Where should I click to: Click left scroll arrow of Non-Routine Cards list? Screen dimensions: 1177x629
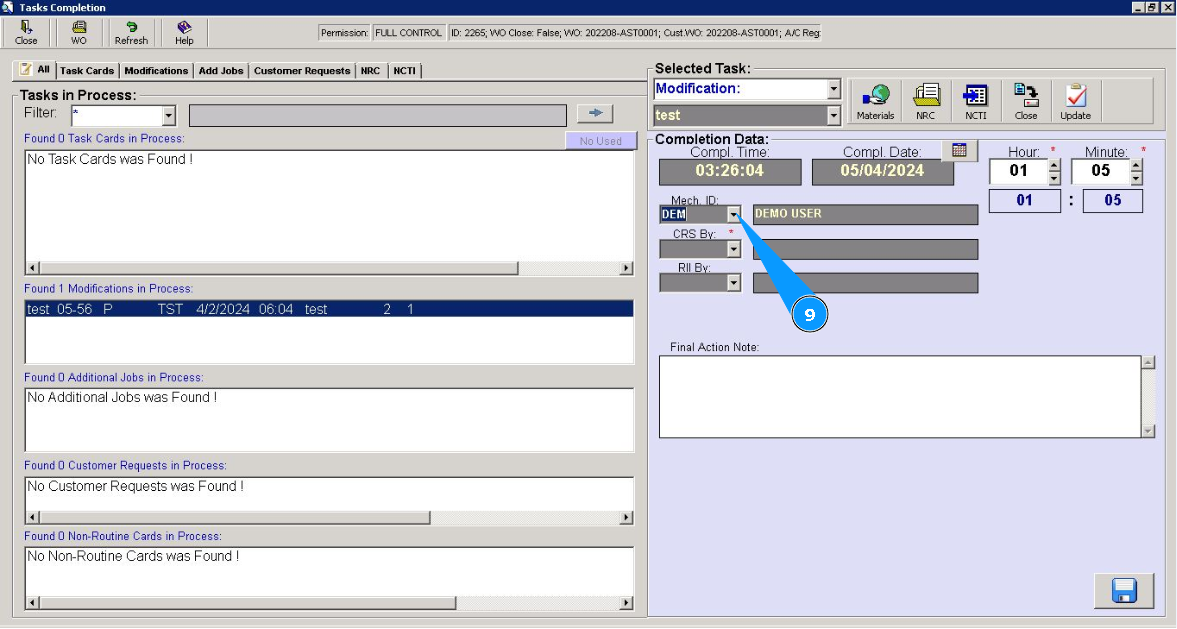point(32,603)
